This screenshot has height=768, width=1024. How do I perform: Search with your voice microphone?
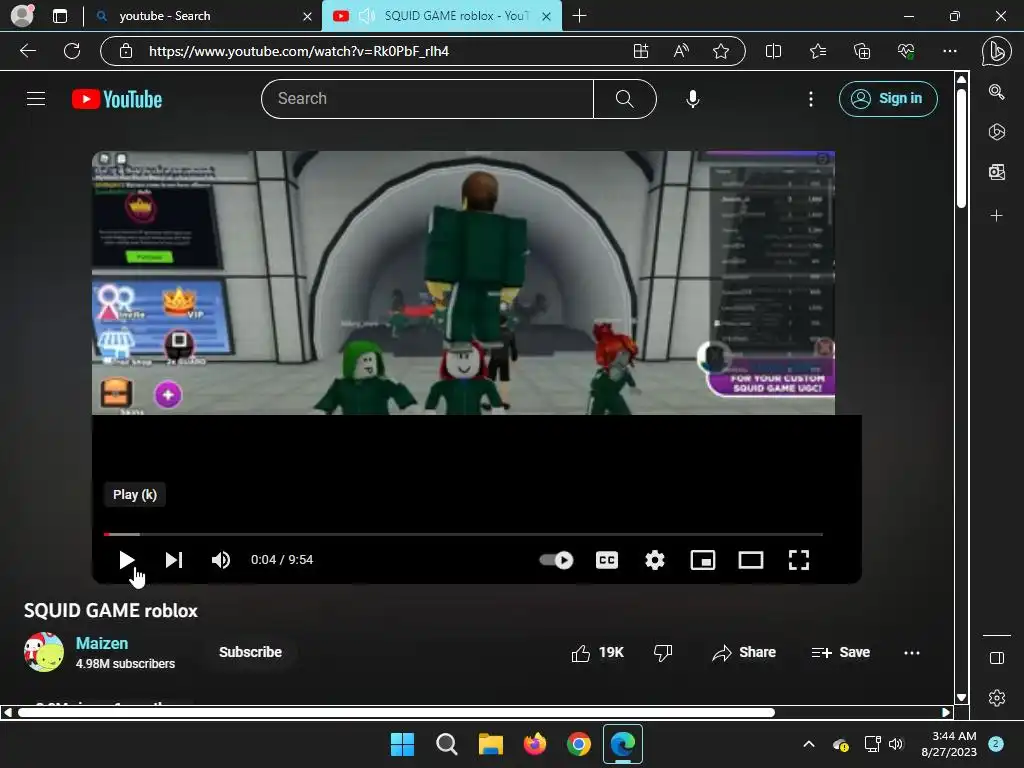[x=693, y=99]
